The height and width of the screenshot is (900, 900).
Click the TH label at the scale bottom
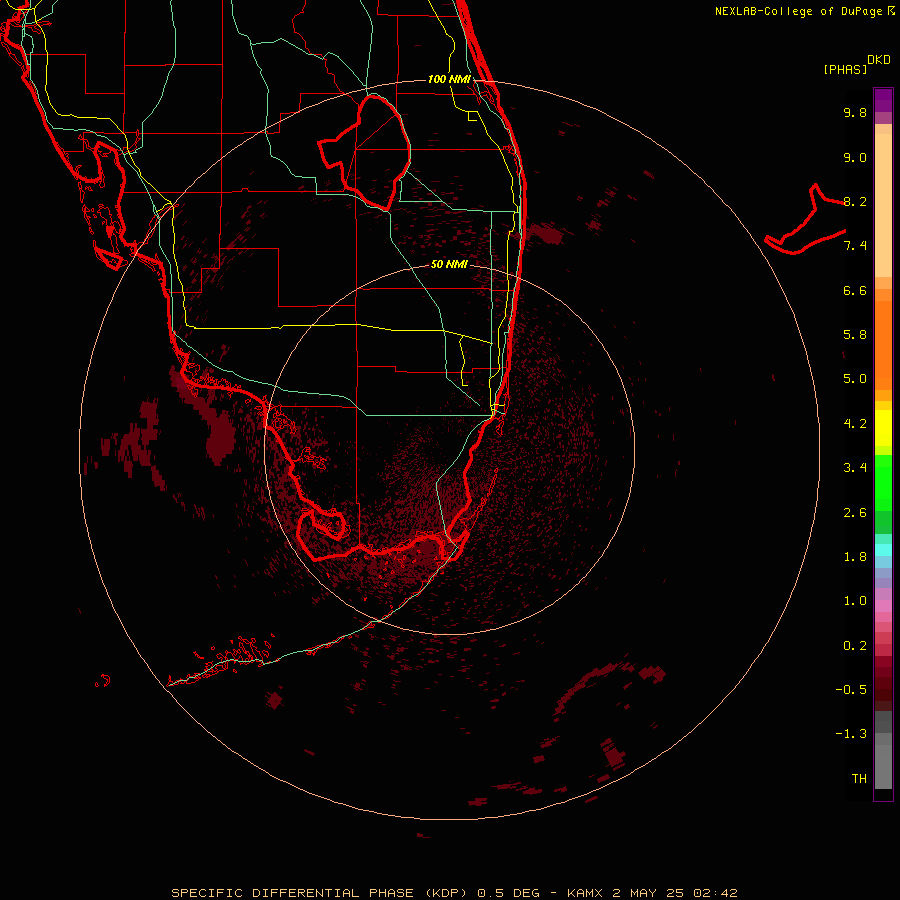click(859, 779)
